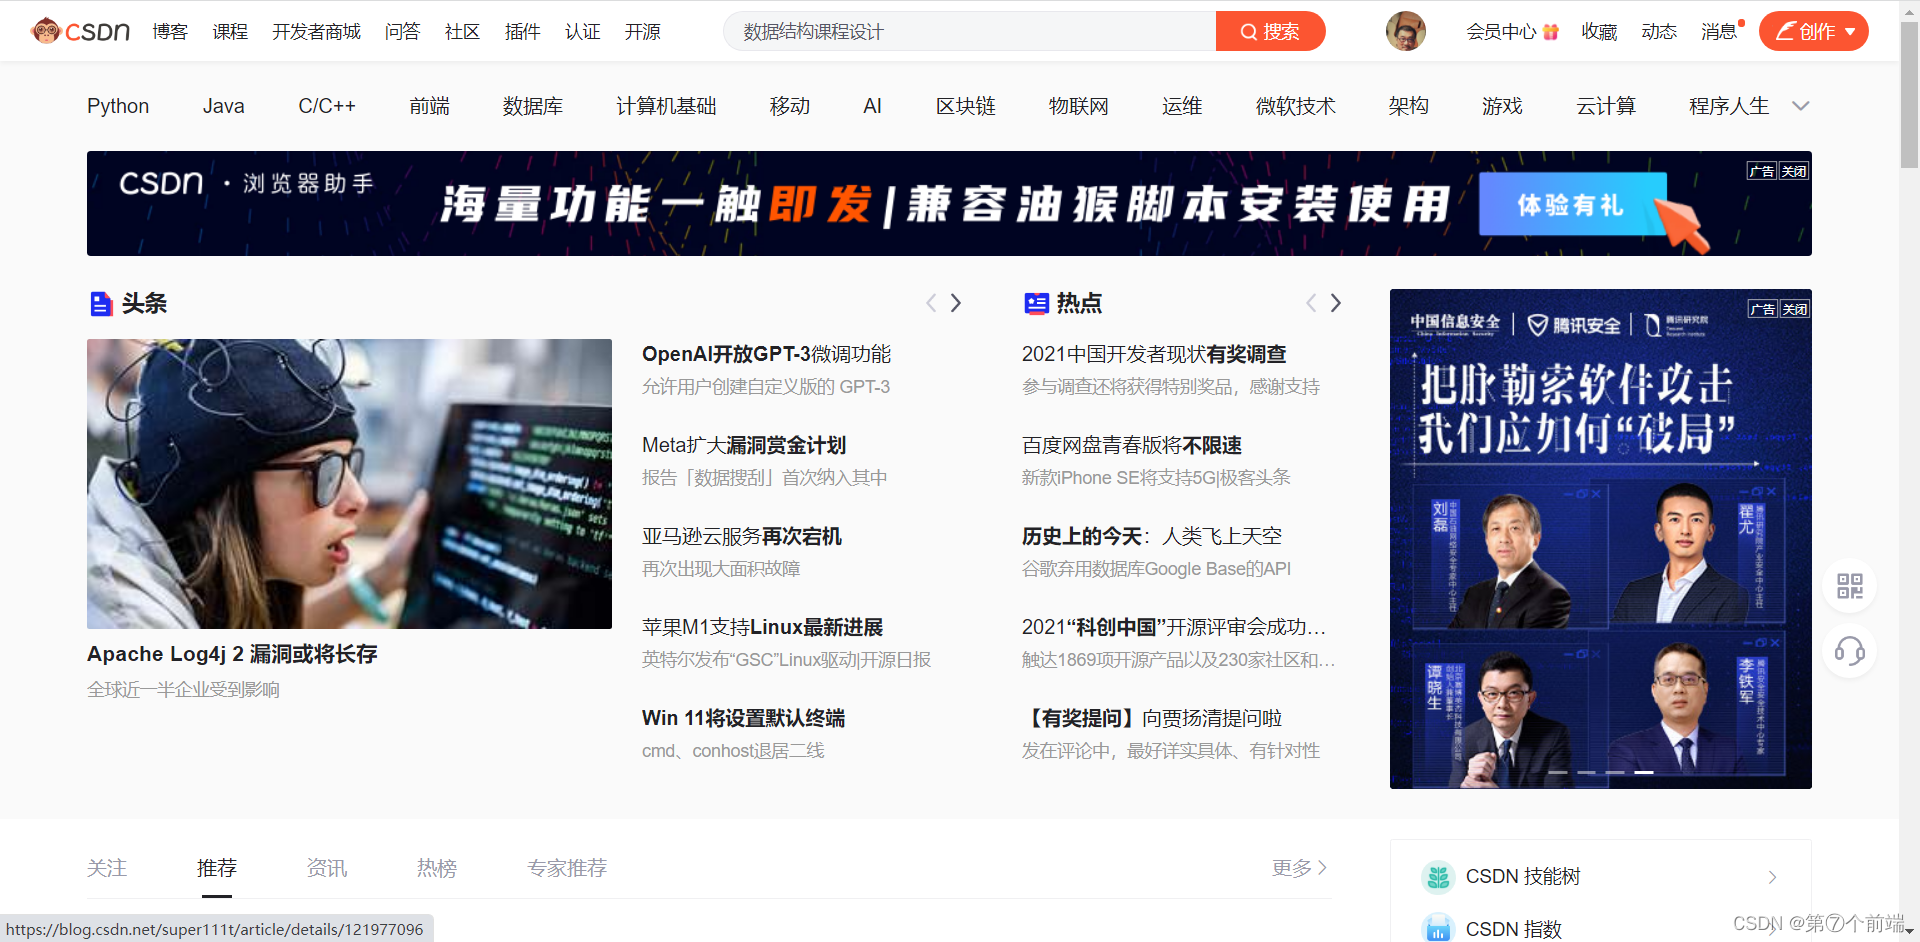1920x942 pixels.
Task: Select the Python category
Action: tap(118, 106)
